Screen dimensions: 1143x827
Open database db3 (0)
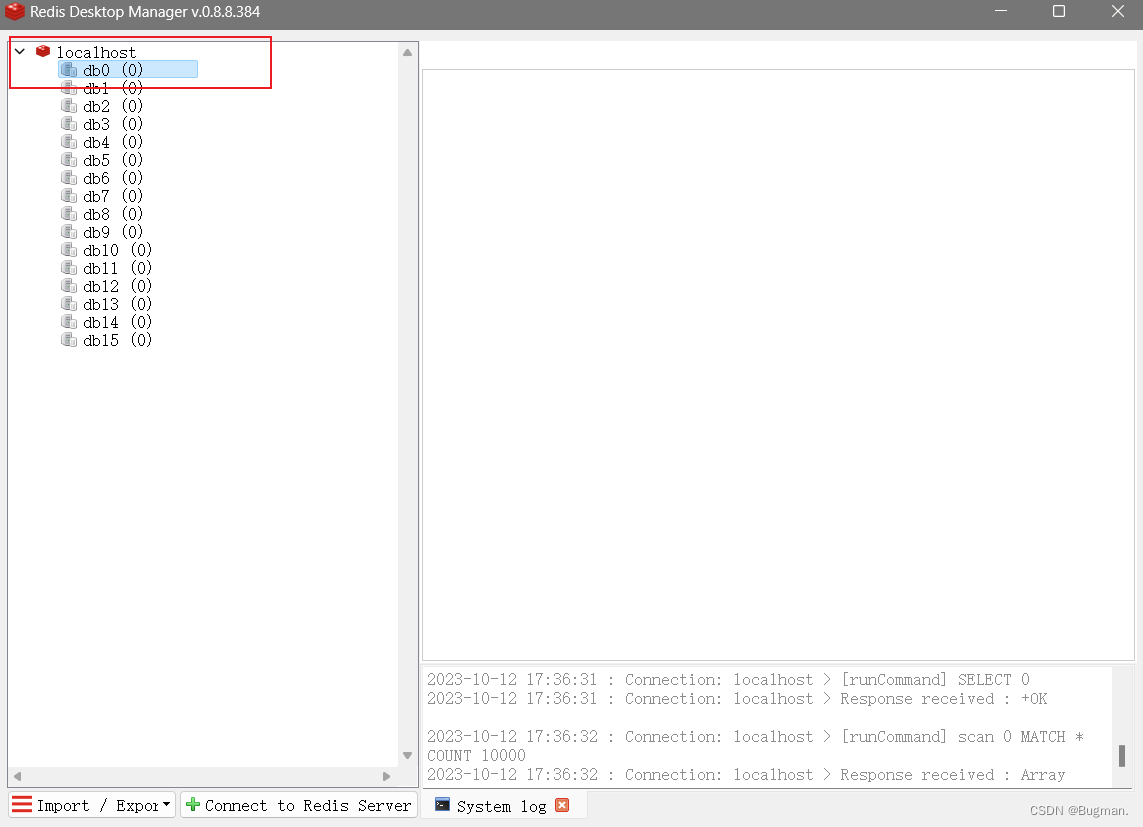(x=113, y=124)
